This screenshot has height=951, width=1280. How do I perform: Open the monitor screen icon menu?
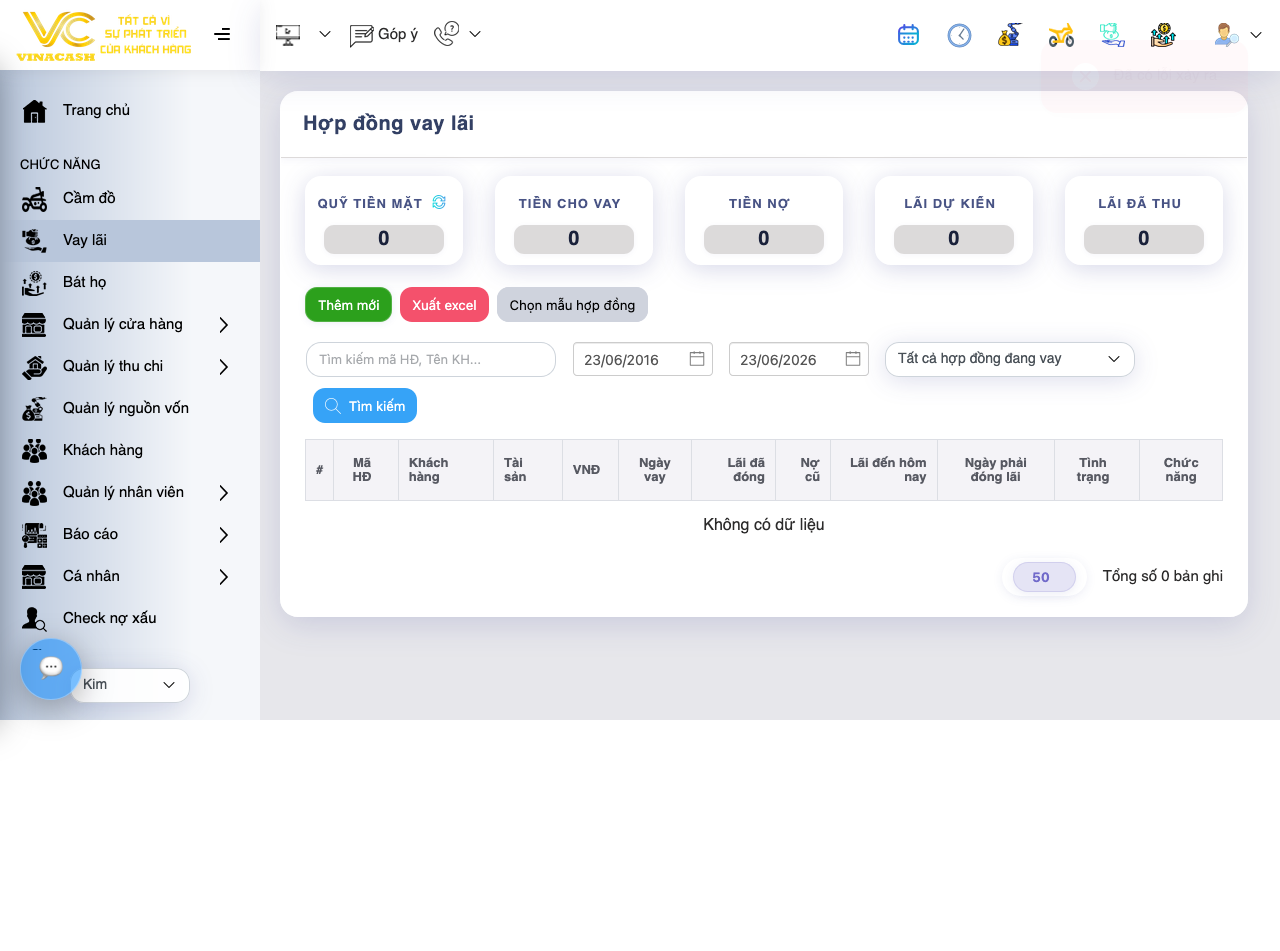(x=288, y=35)
